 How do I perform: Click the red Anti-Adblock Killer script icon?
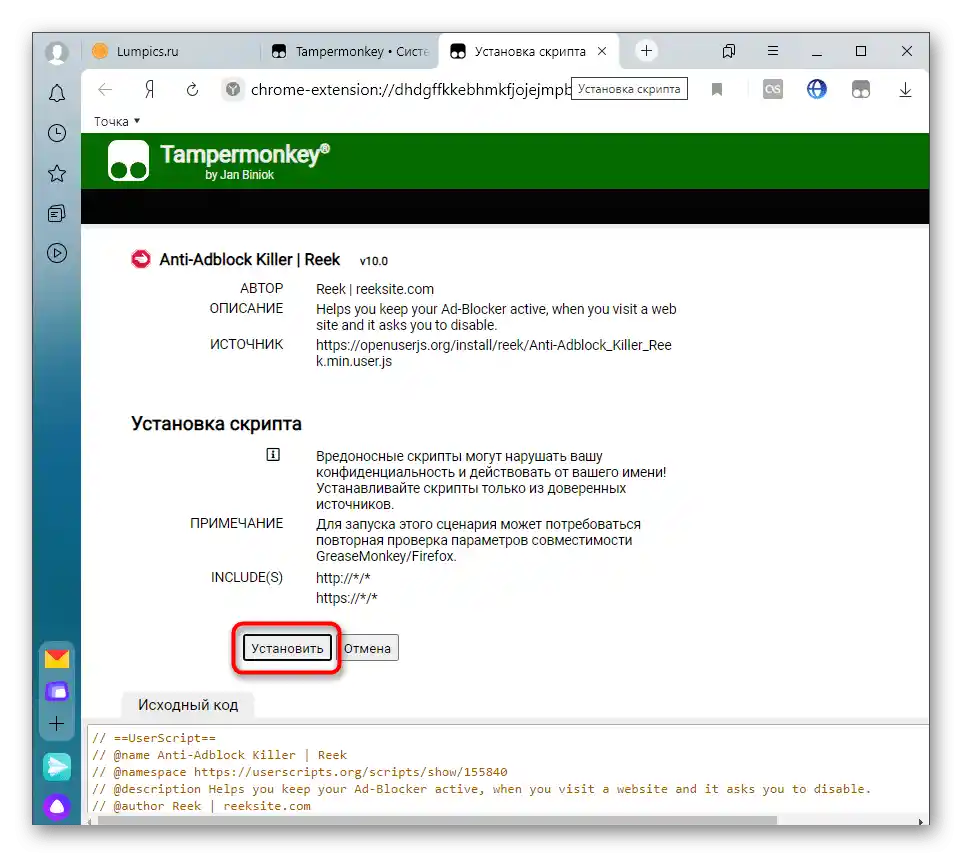140,259
